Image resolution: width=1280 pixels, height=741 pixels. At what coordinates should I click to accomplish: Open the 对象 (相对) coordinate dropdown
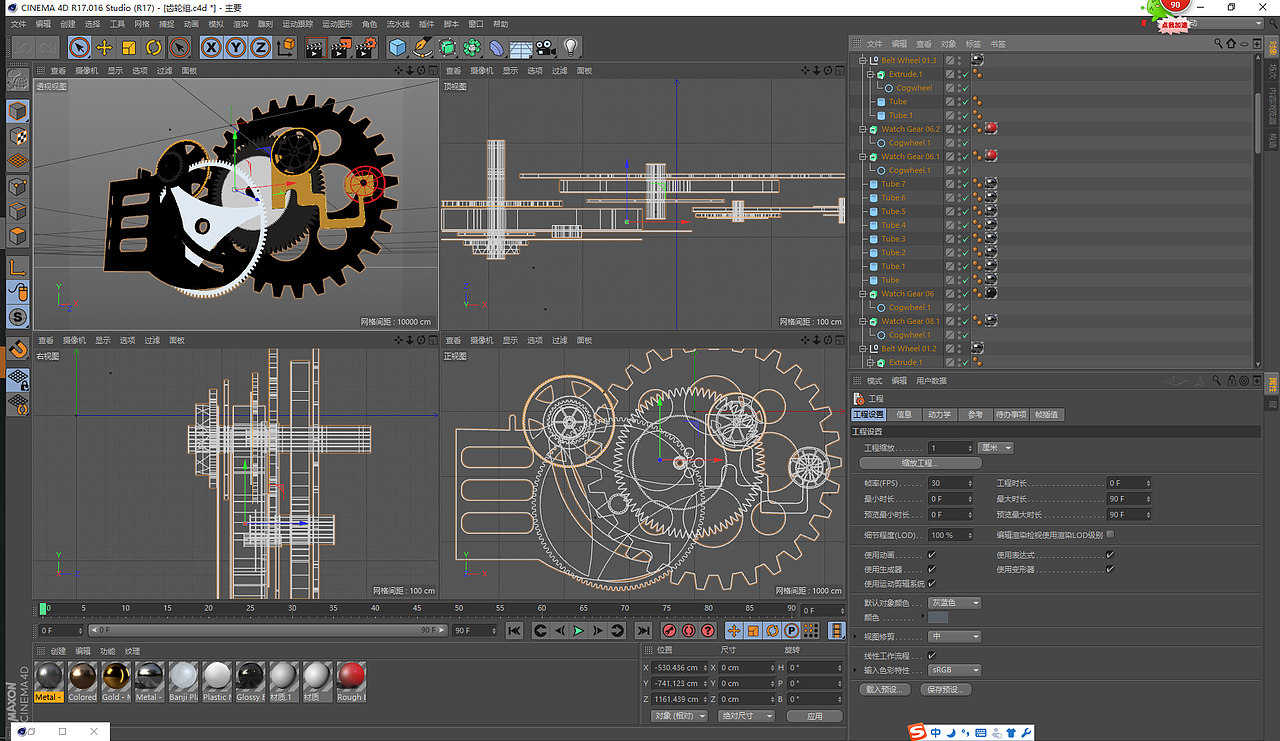click(680, 716)
